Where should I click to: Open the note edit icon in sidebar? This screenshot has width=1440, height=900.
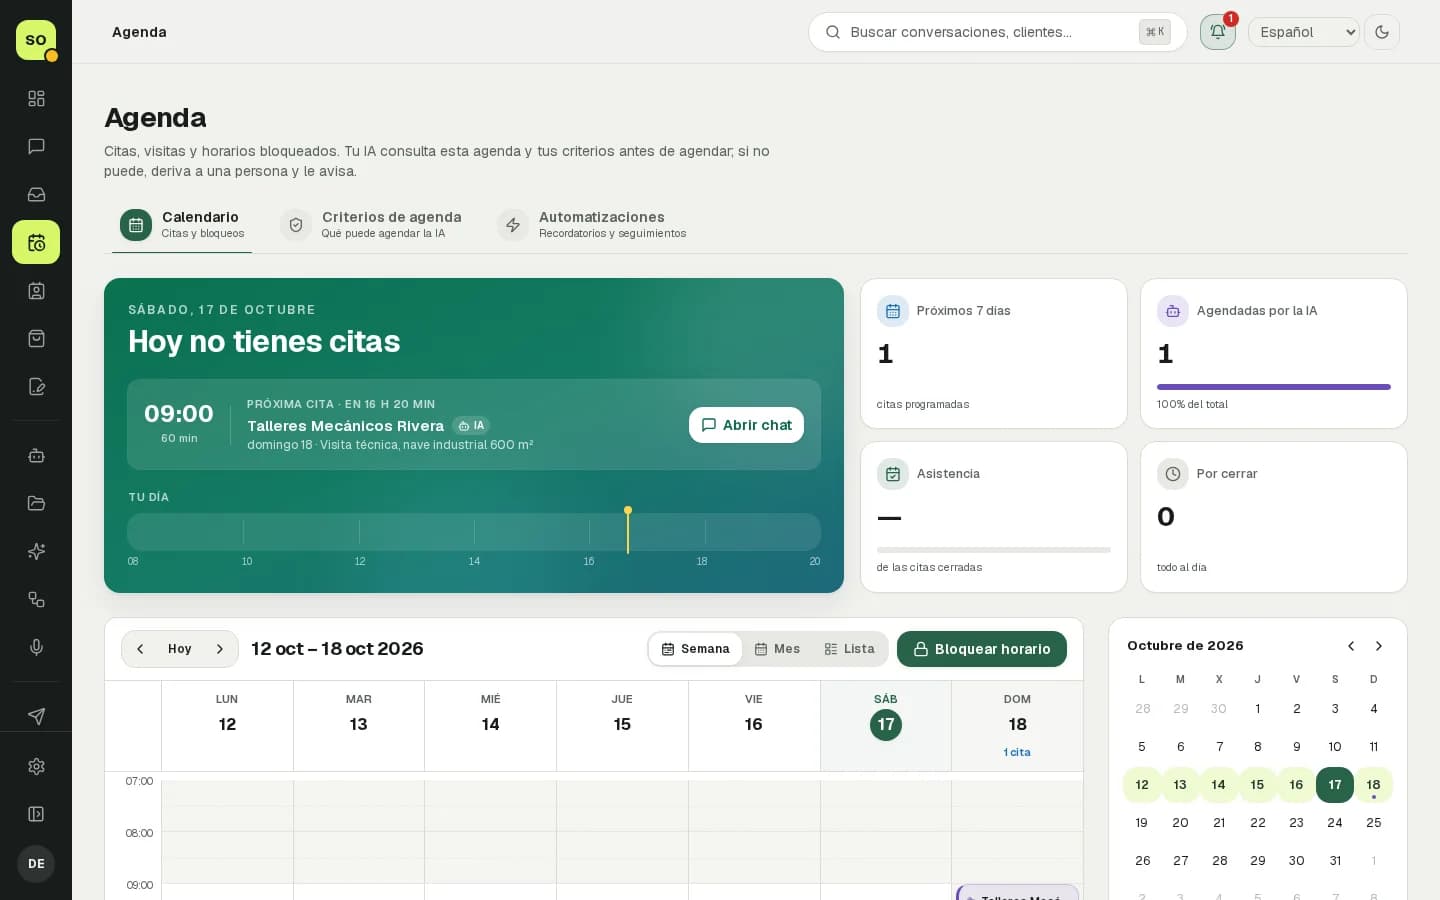click(x=36, y=387)
